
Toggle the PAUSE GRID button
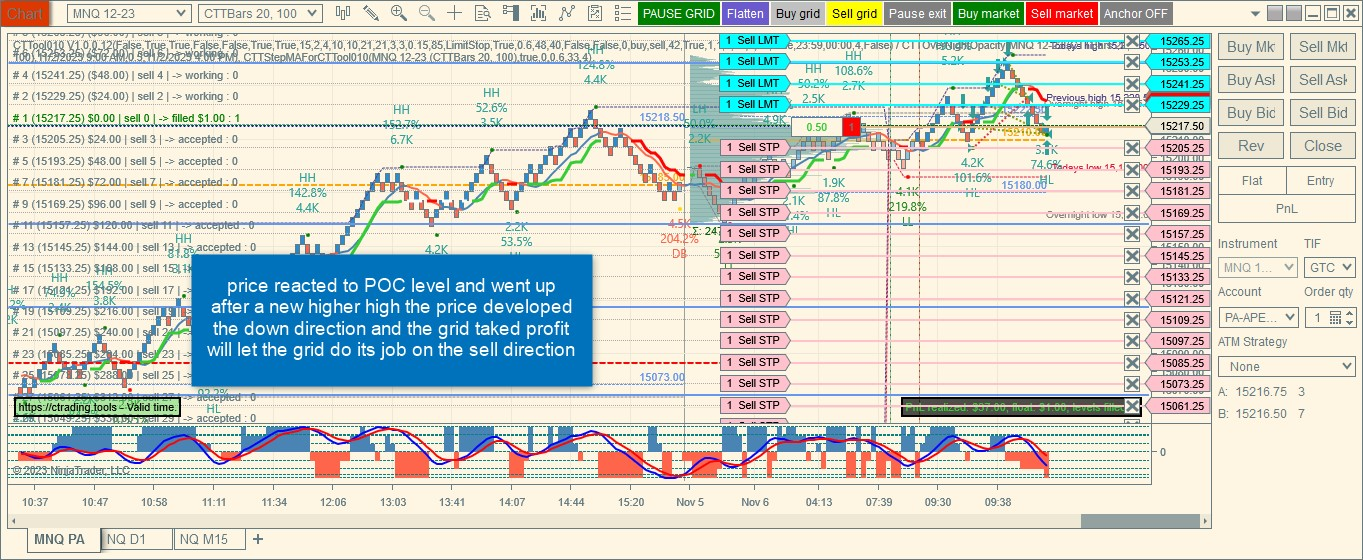pos(678,14)
